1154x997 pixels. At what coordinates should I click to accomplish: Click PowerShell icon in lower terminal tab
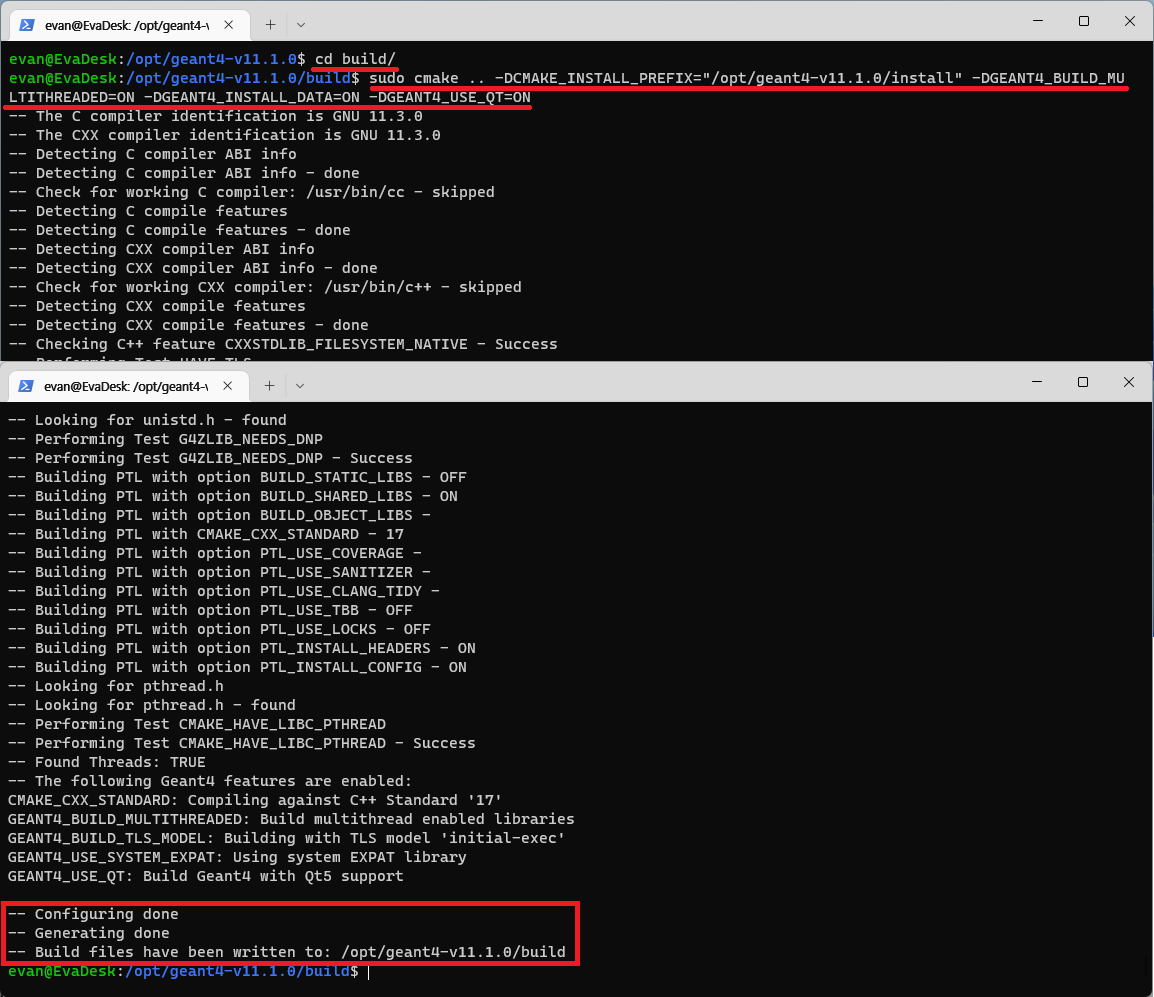pos(28,386)
